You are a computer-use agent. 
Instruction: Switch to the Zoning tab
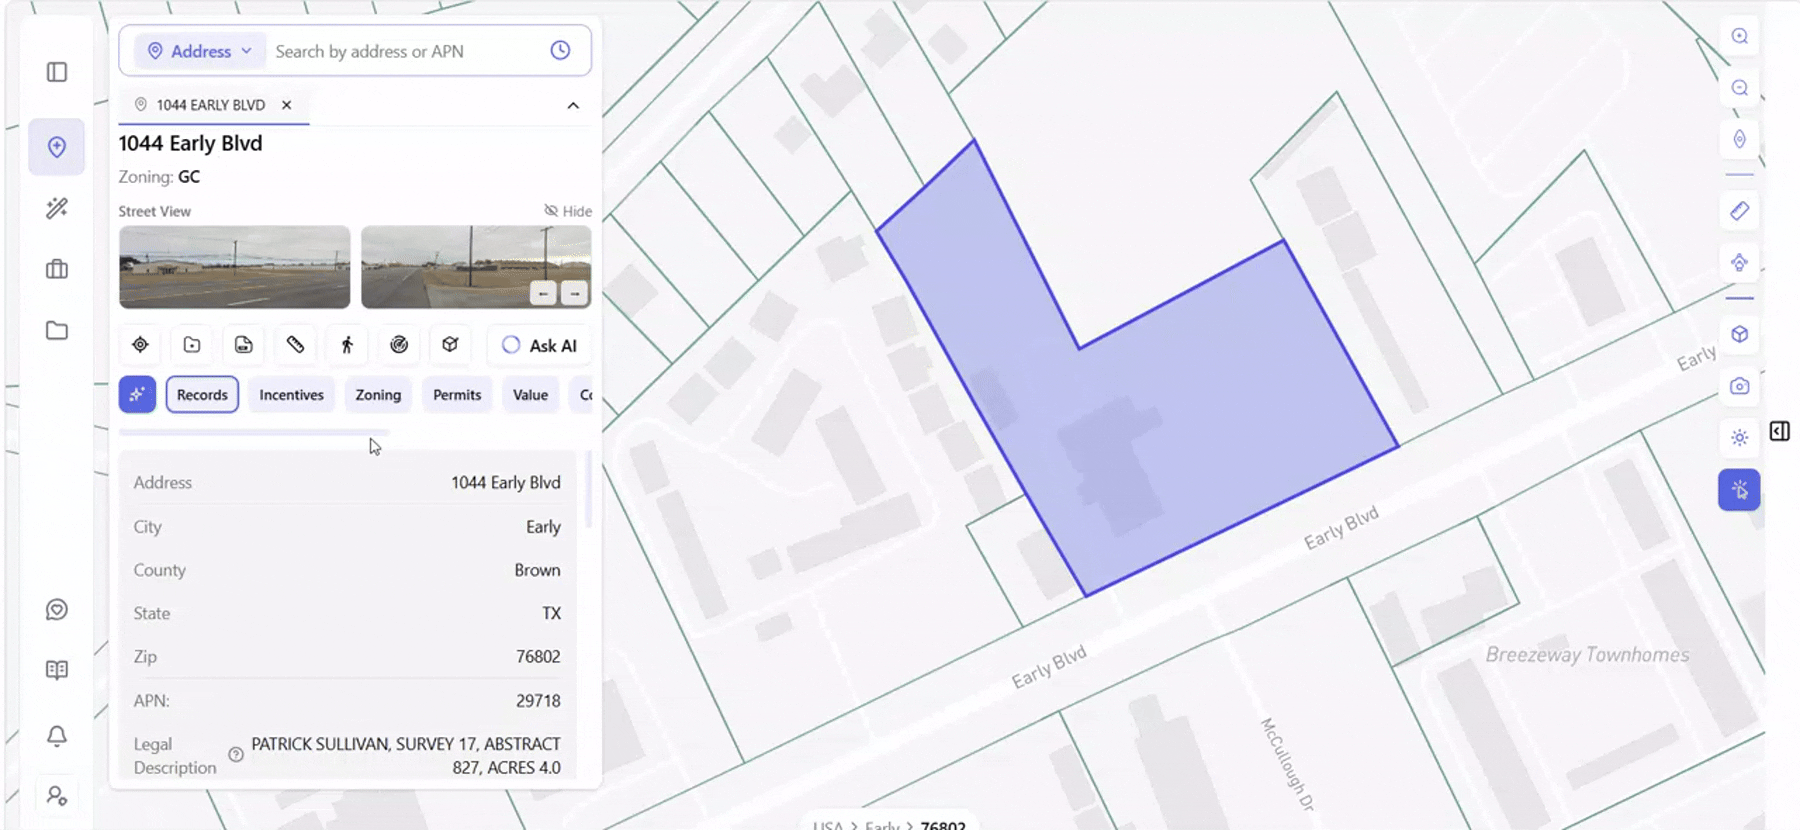pyautogui.click(x=378, y=395)
